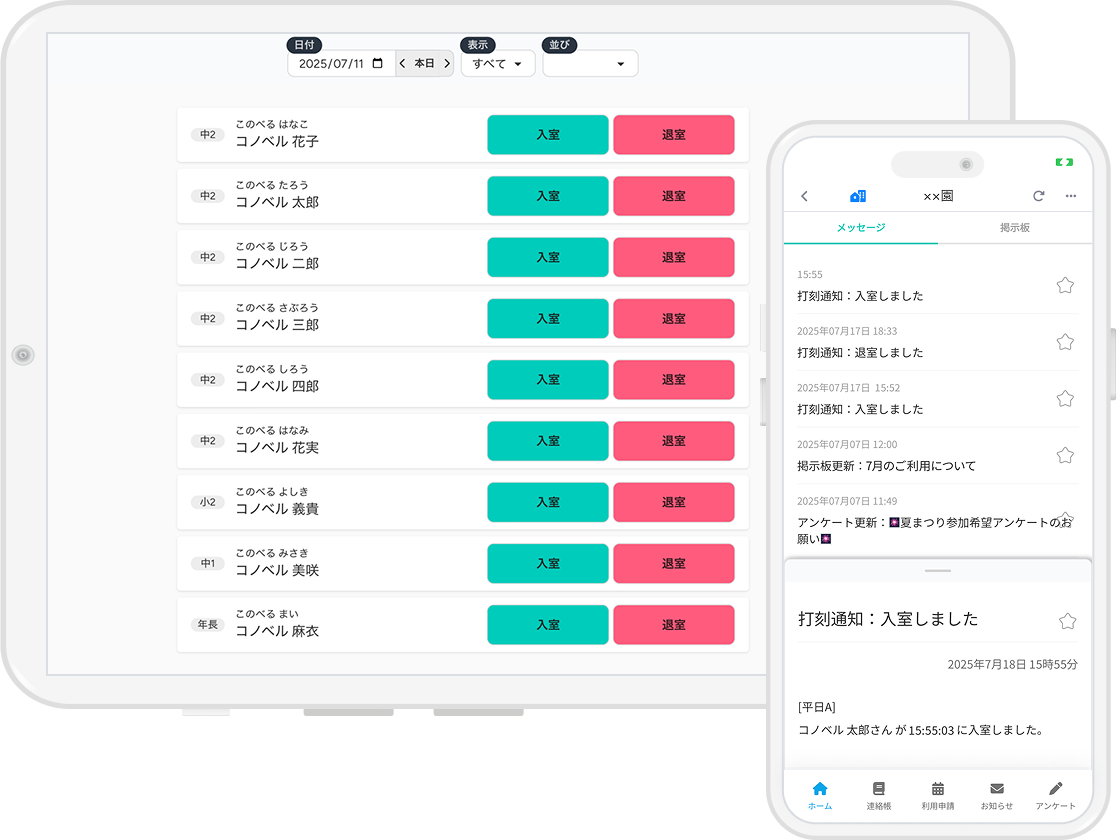Open 連絡帳 from the bottom navigation

(x=879, y=795)
